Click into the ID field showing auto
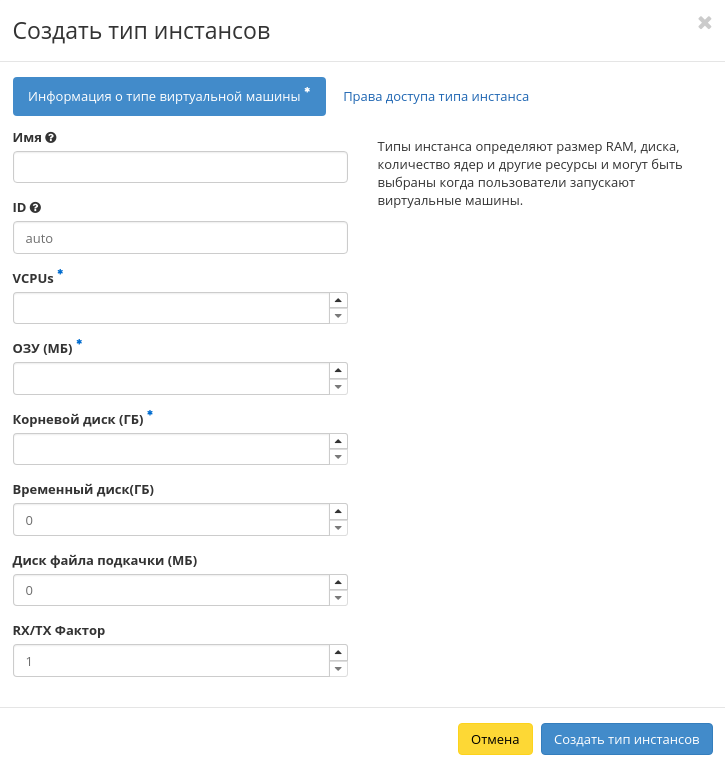 click(x=180, y=238)
